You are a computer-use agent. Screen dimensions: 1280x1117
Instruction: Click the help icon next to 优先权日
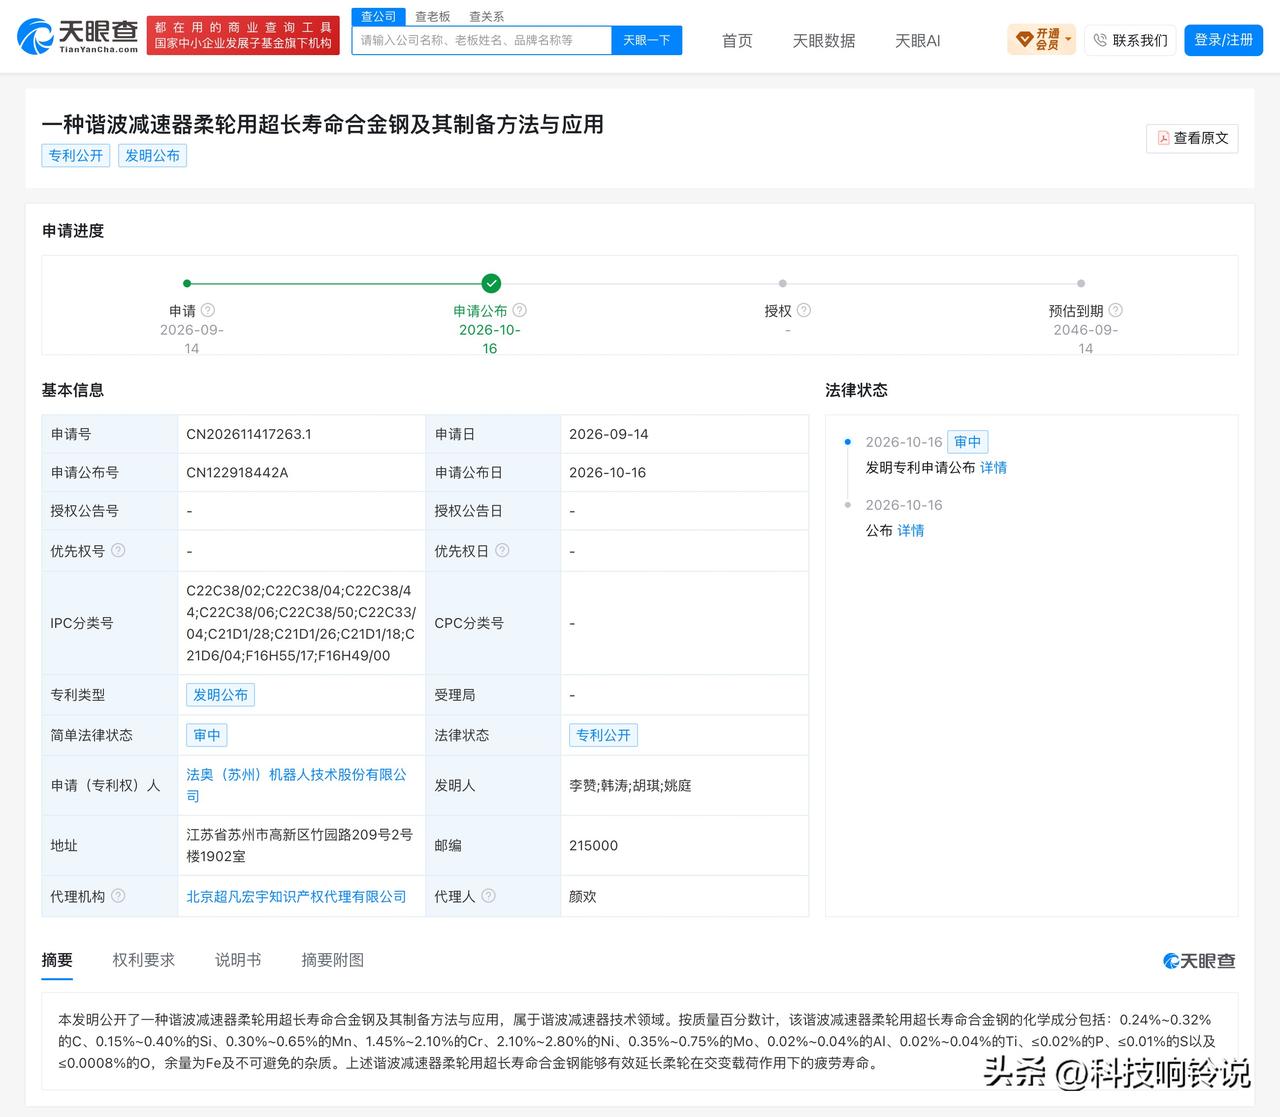pos(502,550)
